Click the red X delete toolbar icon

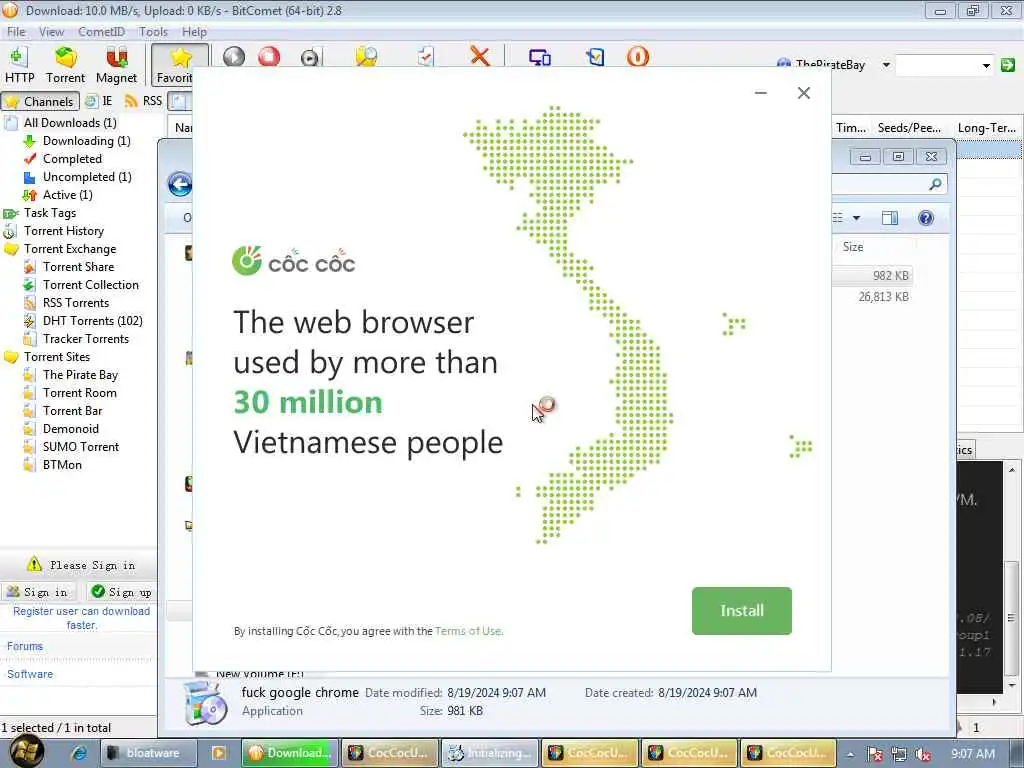pos(480,56)
